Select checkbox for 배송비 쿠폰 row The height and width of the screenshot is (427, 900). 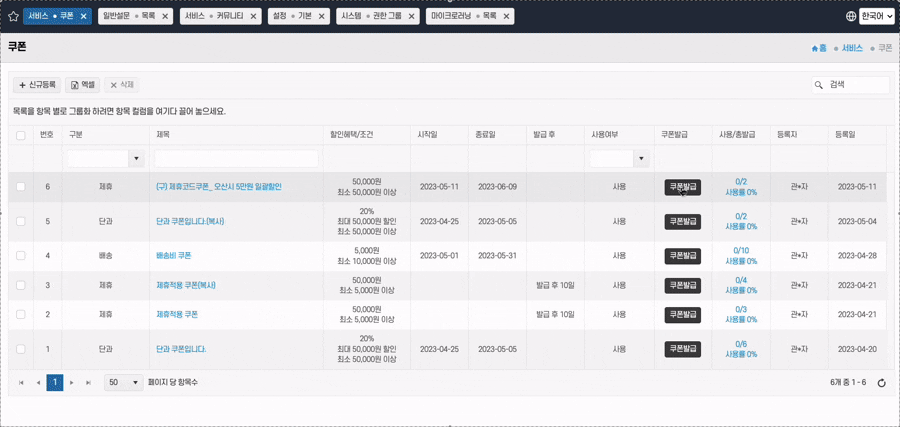(x=21, y=256)
